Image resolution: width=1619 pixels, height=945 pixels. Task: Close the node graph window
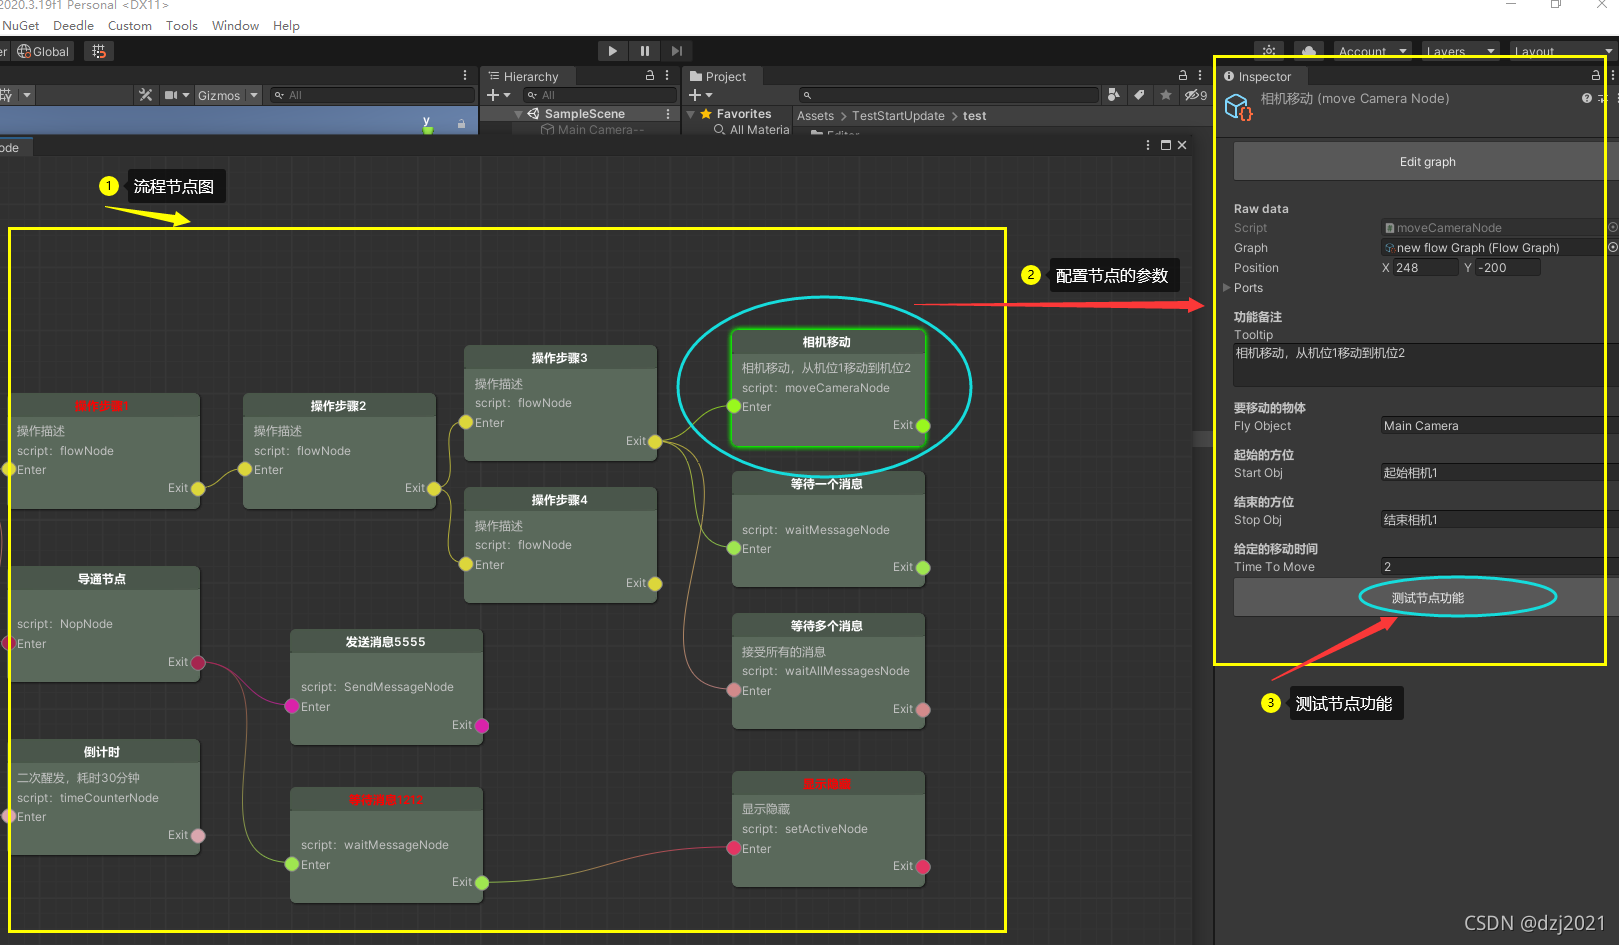coord(1182,145)
